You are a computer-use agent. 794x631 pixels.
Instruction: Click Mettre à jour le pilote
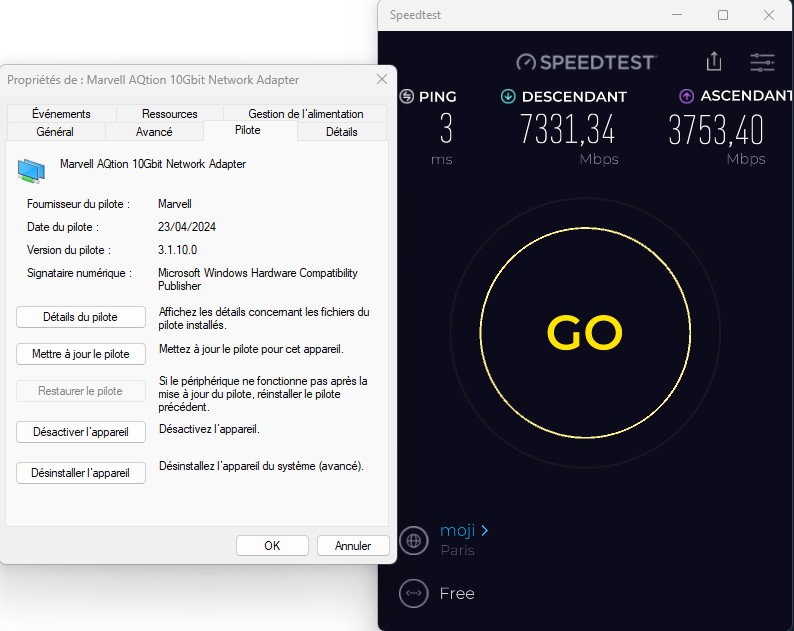pyautogui.click(x=81, y=354)
